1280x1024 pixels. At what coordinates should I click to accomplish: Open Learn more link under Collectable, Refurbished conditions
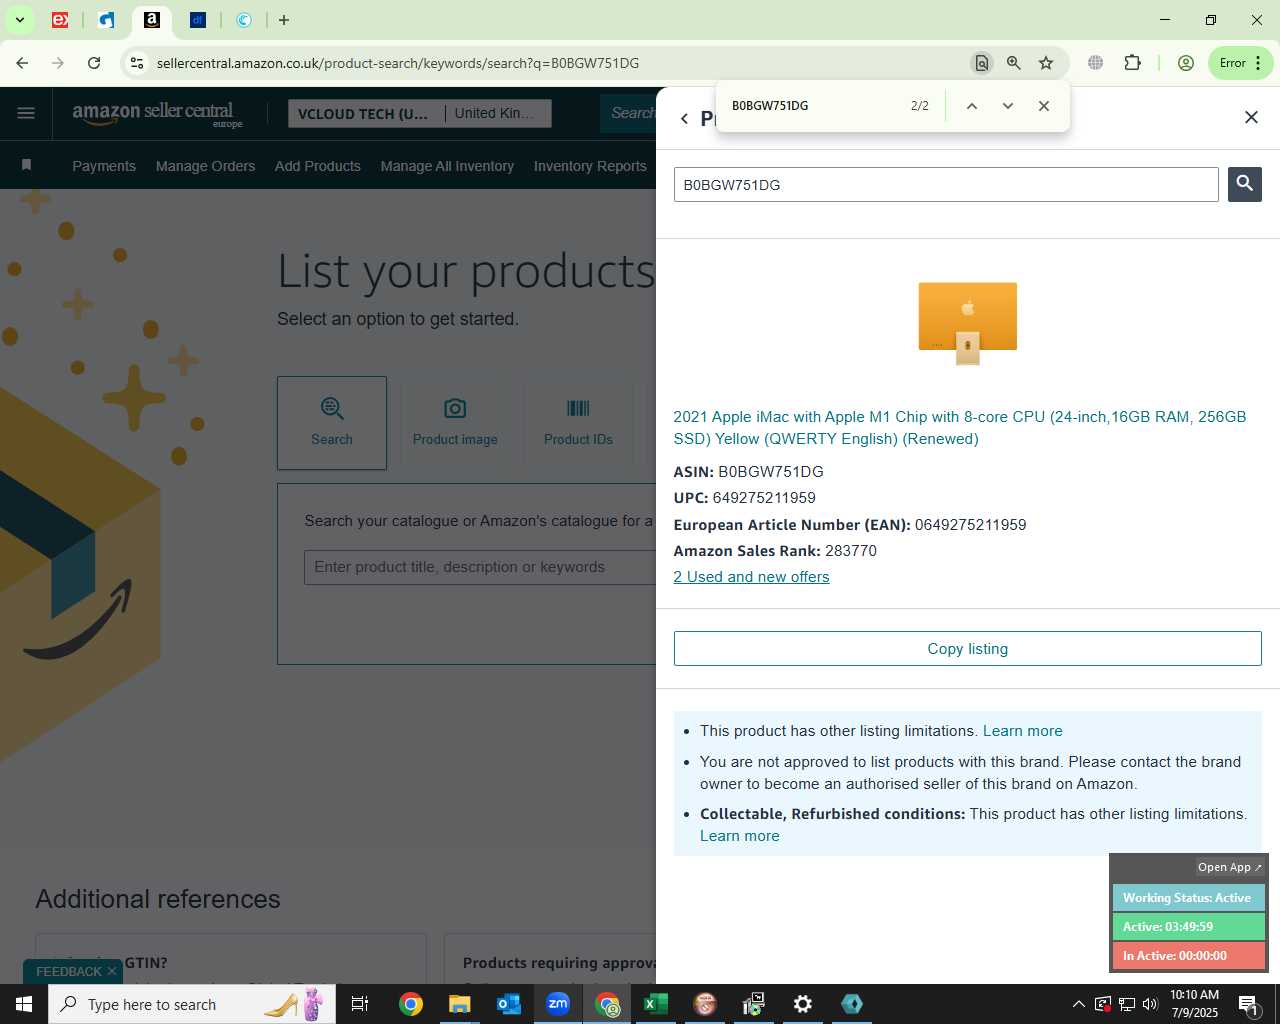click(739, 836)
